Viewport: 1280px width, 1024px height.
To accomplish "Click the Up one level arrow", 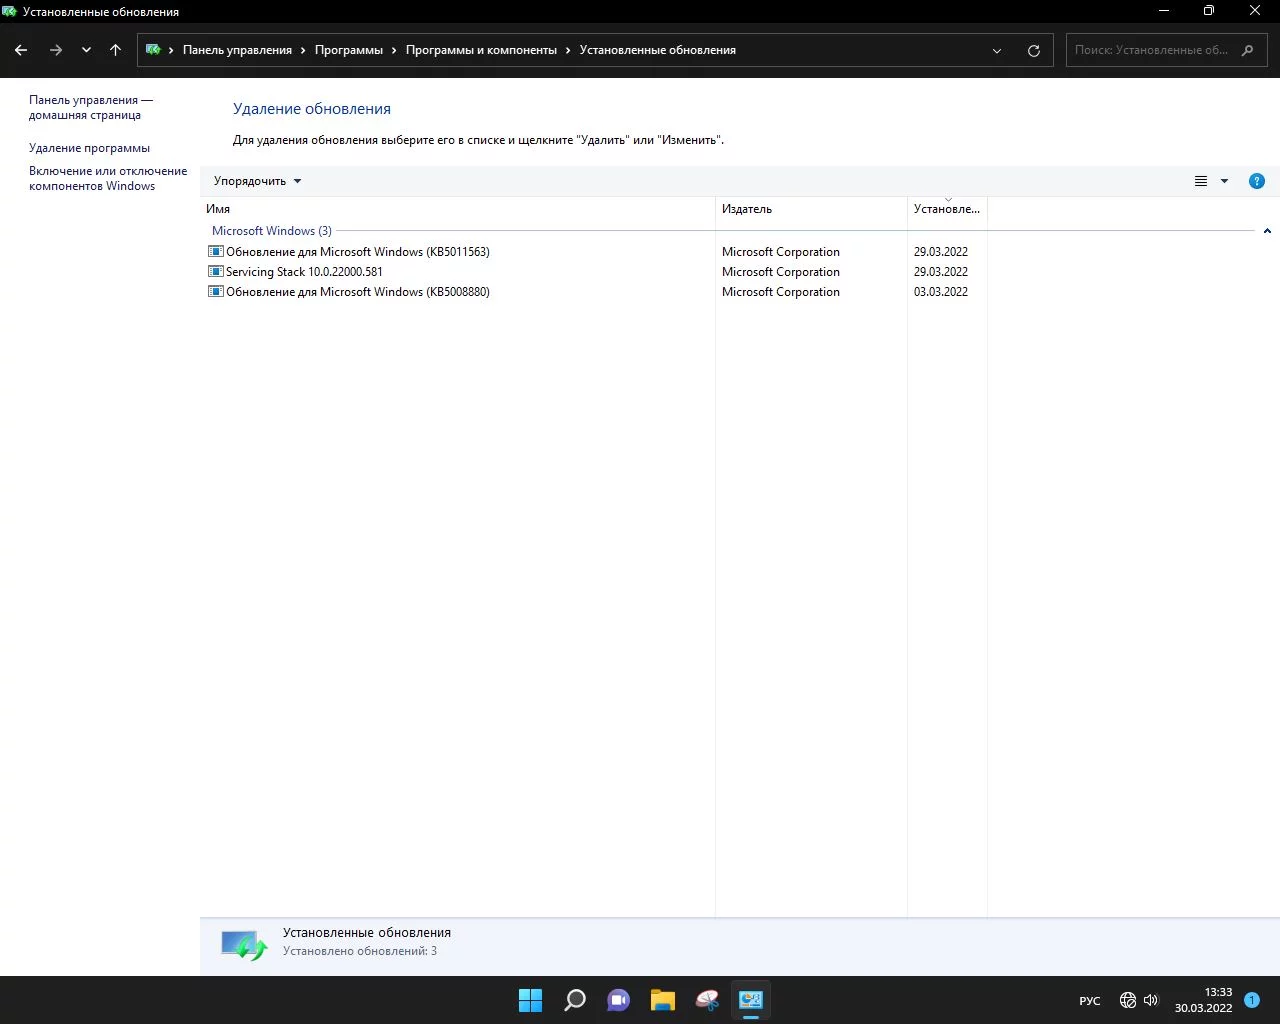I will point(115,50).
